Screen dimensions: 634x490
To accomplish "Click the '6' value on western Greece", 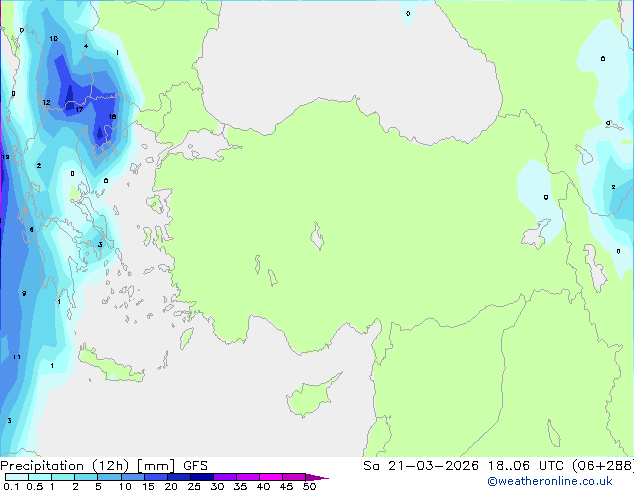I will [x=32, y=230].
